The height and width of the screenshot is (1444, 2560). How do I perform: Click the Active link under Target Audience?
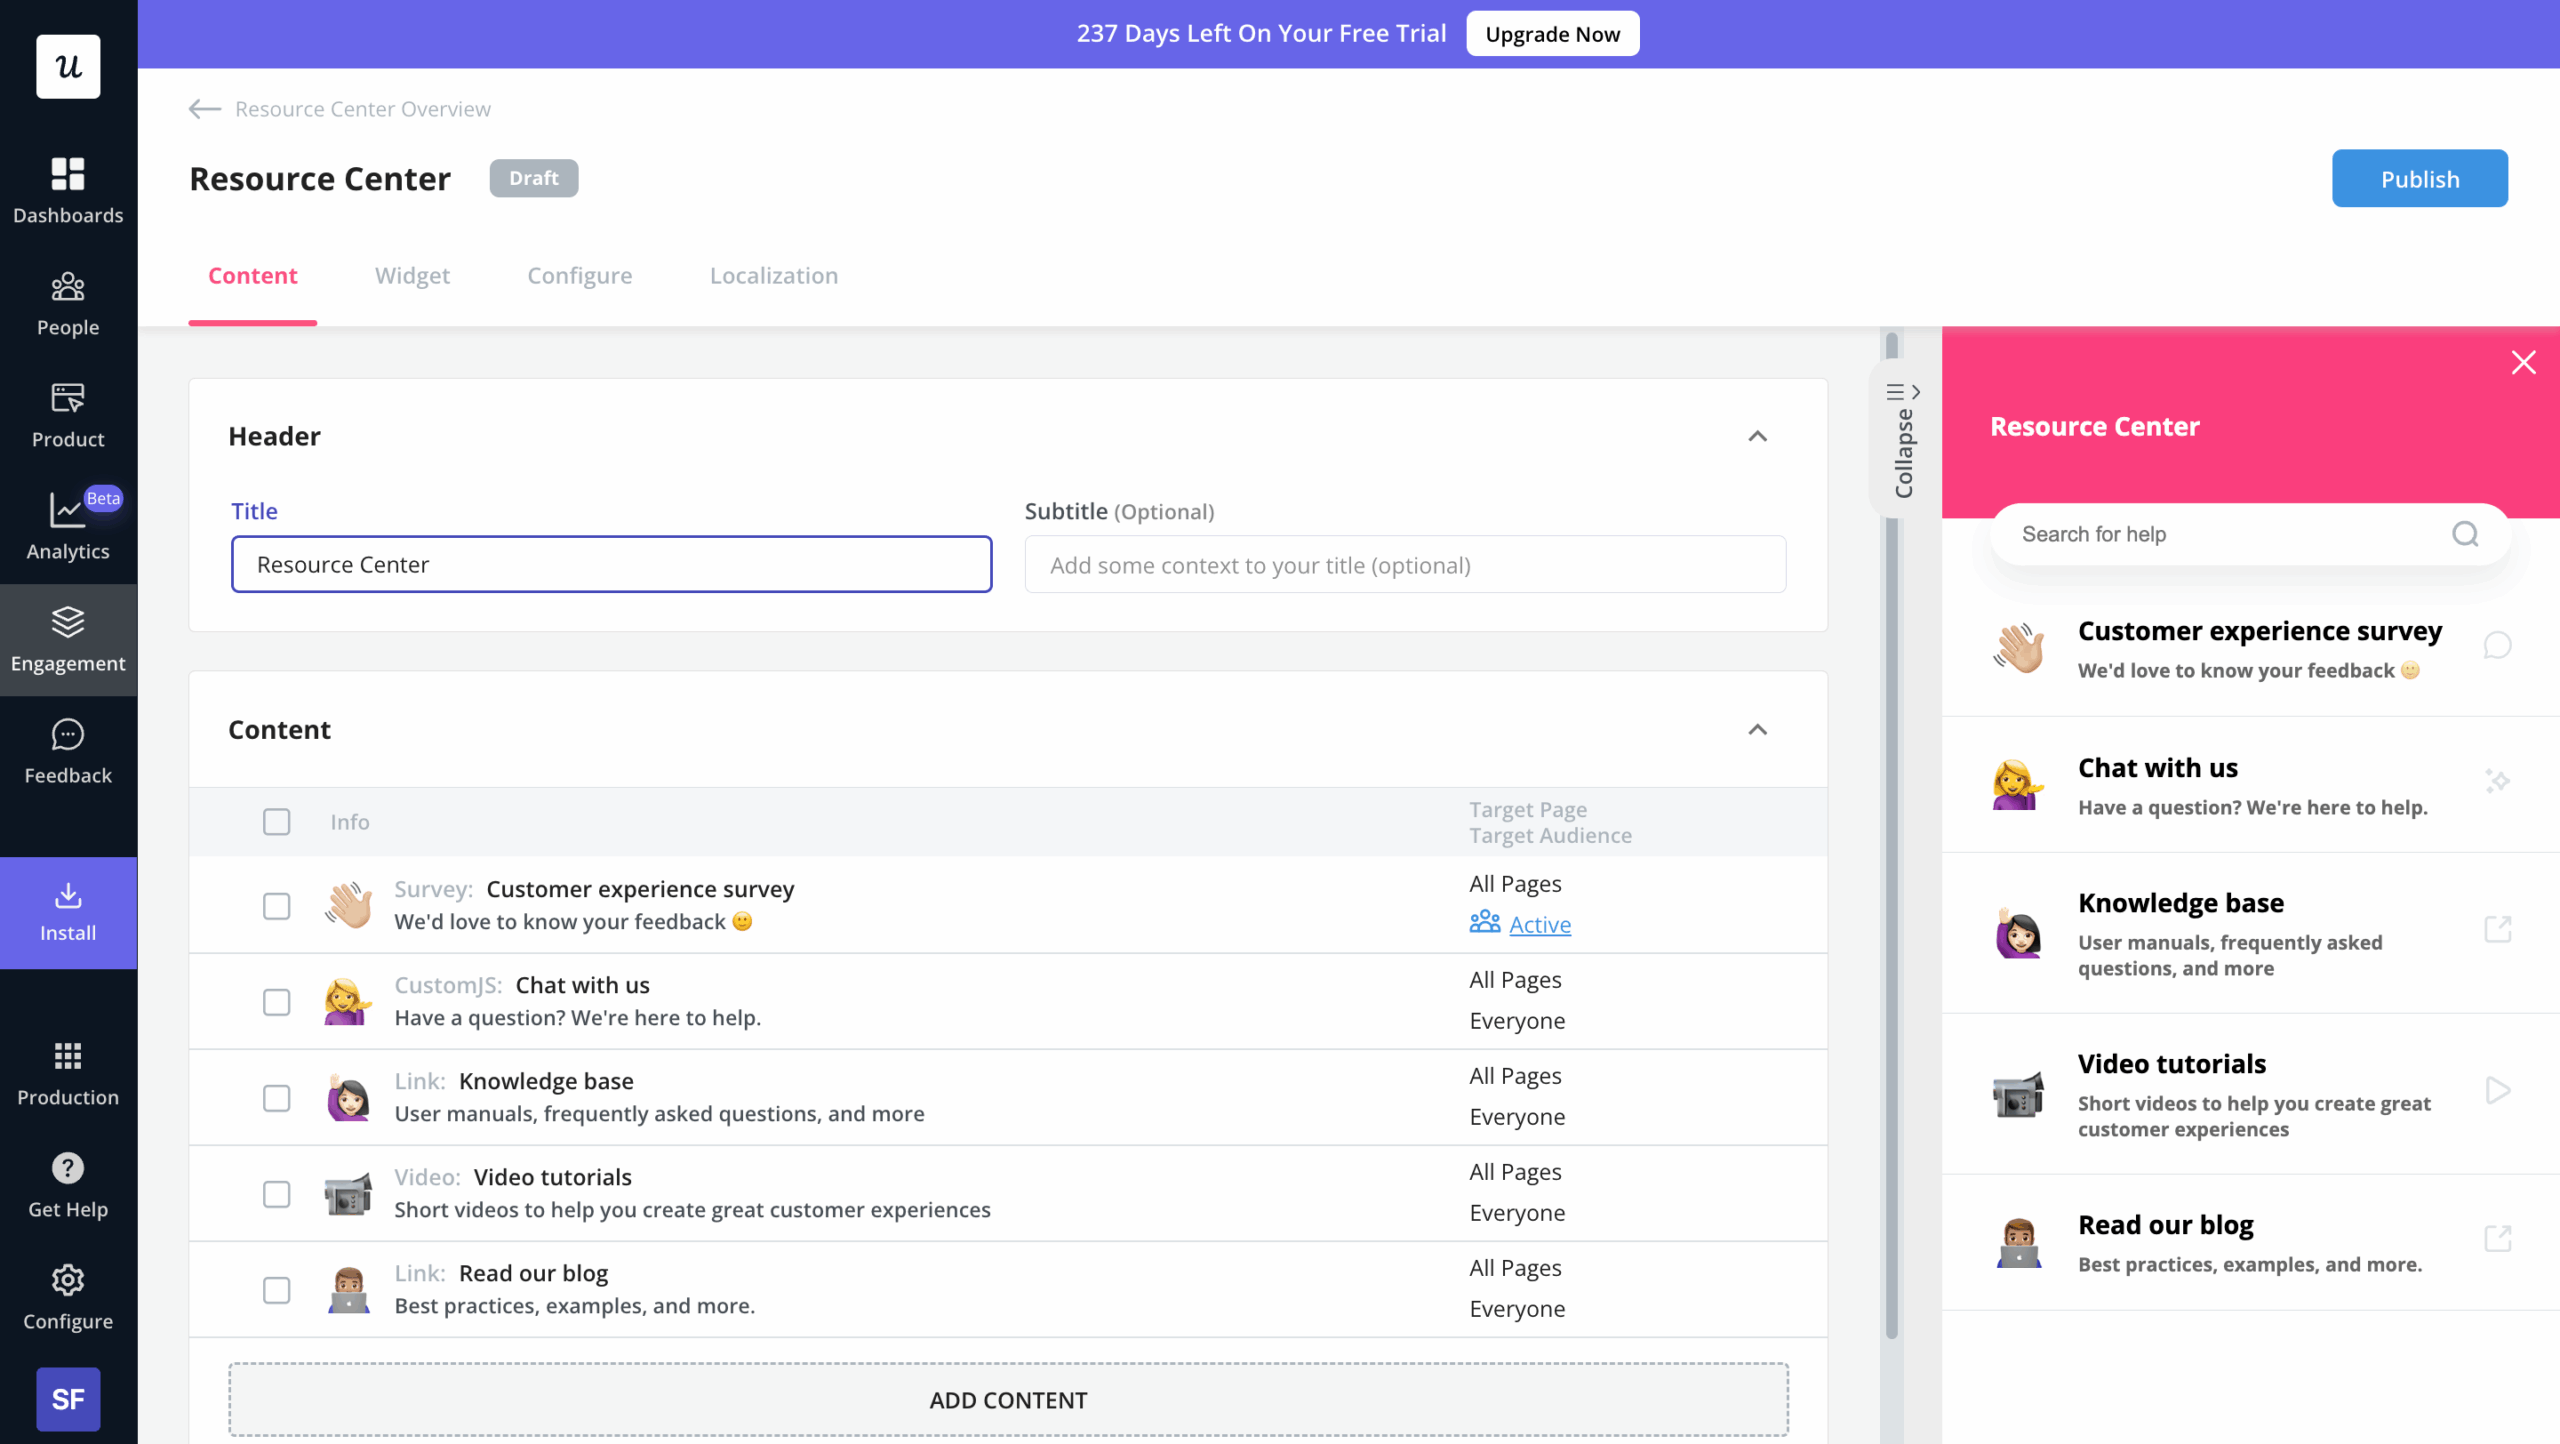point(1539,924)
